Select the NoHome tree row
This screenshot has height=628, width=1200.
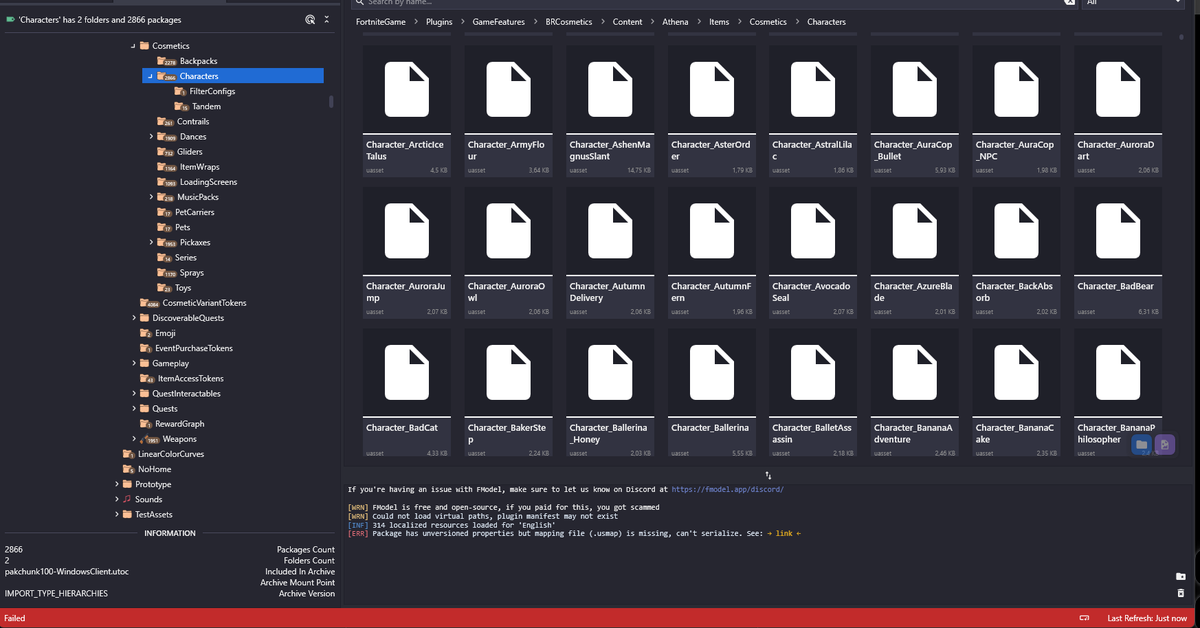coord(145,469)
